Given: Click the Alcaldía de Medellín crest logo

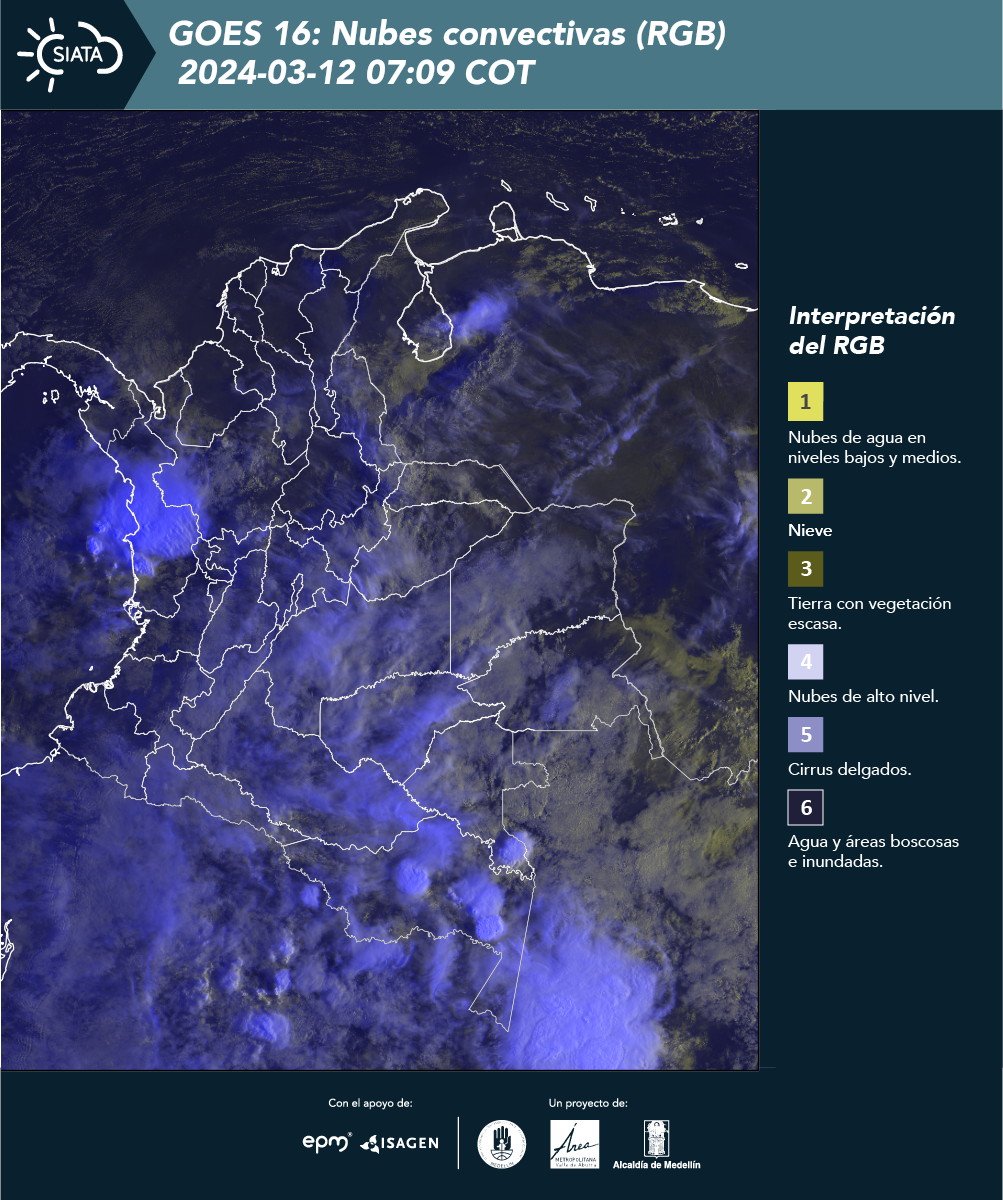Looking at the screenshot, I should pyautogui.click(x=657, y=1144).
